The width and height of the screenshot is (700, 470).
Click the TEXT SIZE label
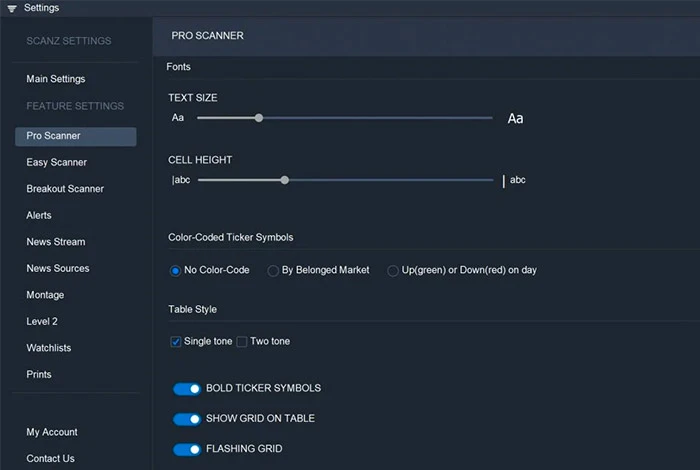coord(193,98)
